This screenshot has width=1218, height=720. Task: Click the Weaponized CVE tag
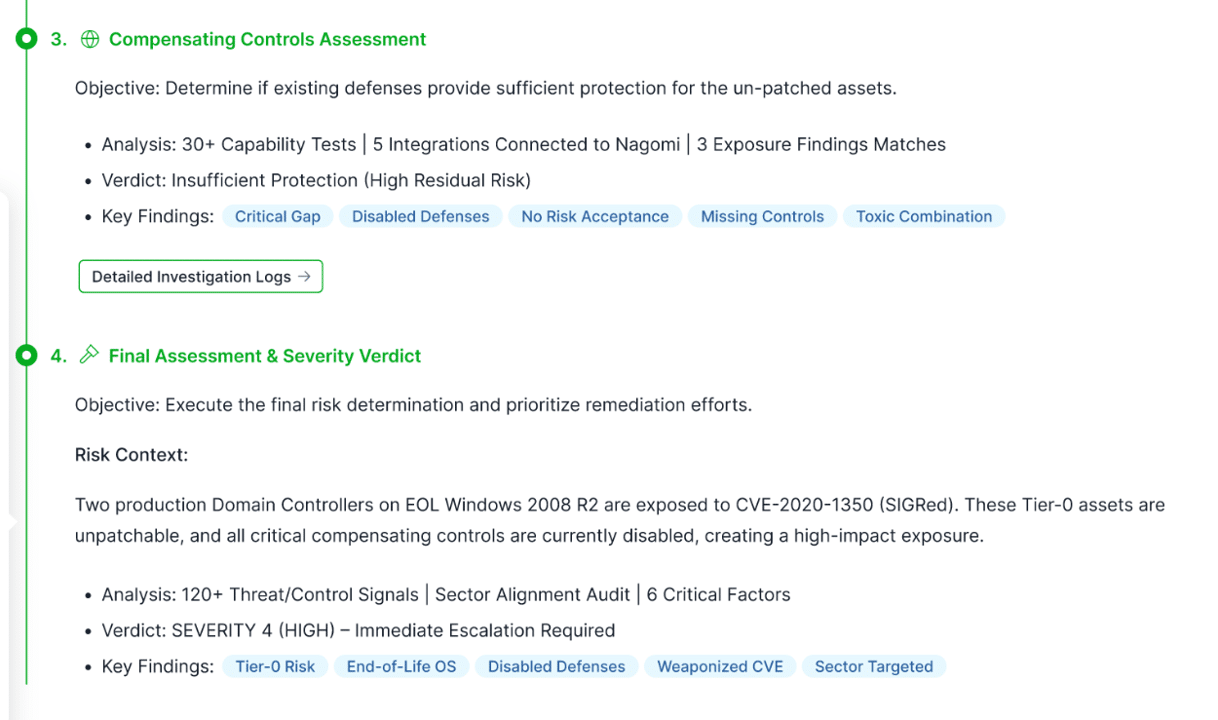point(720,666)
